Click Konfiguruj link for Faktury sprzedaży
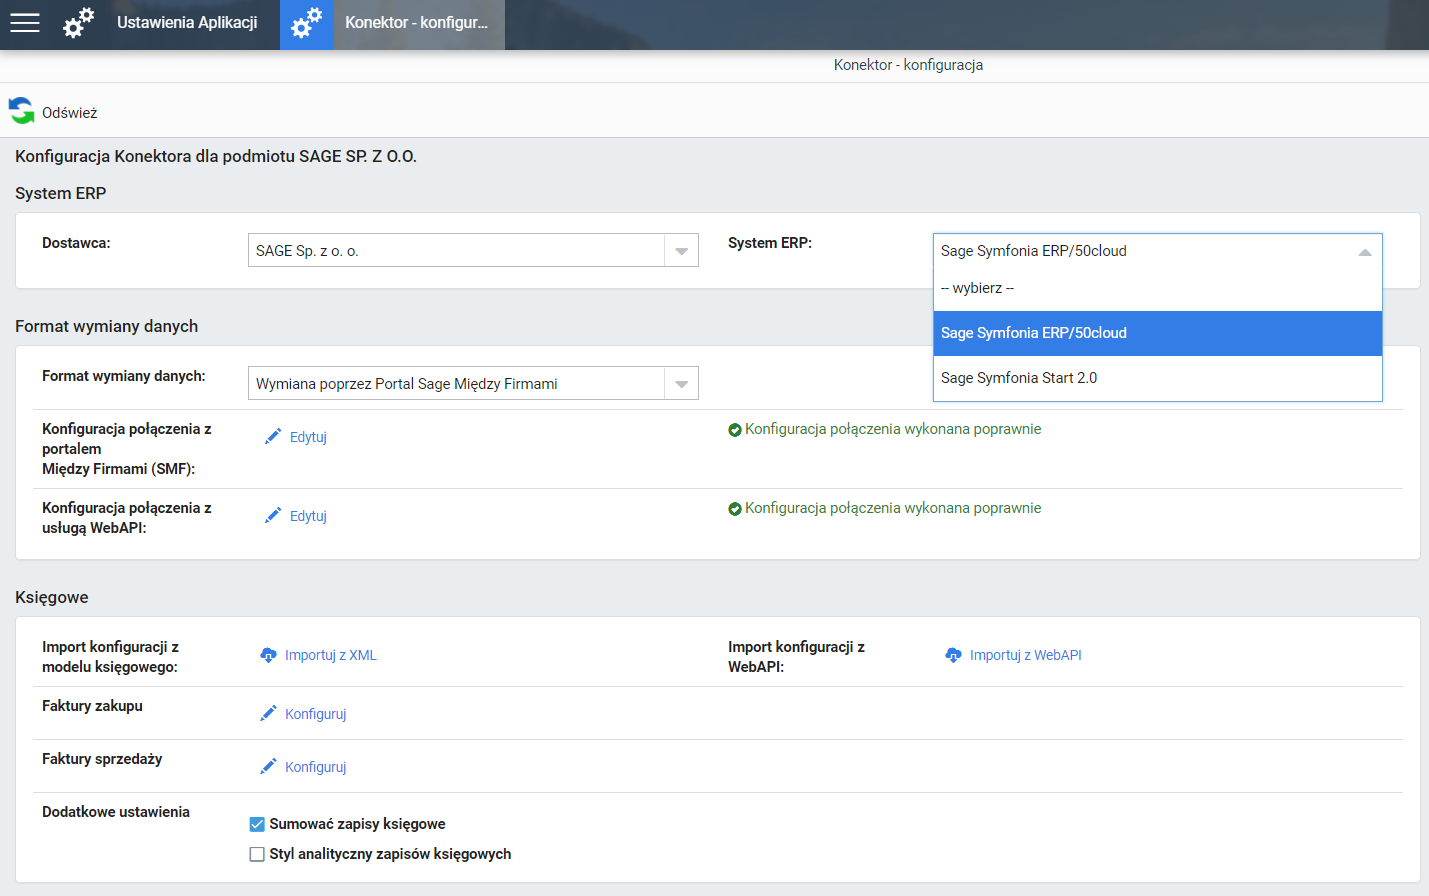The width and height of the screenshot is (1429, 896). coord(316,767)
